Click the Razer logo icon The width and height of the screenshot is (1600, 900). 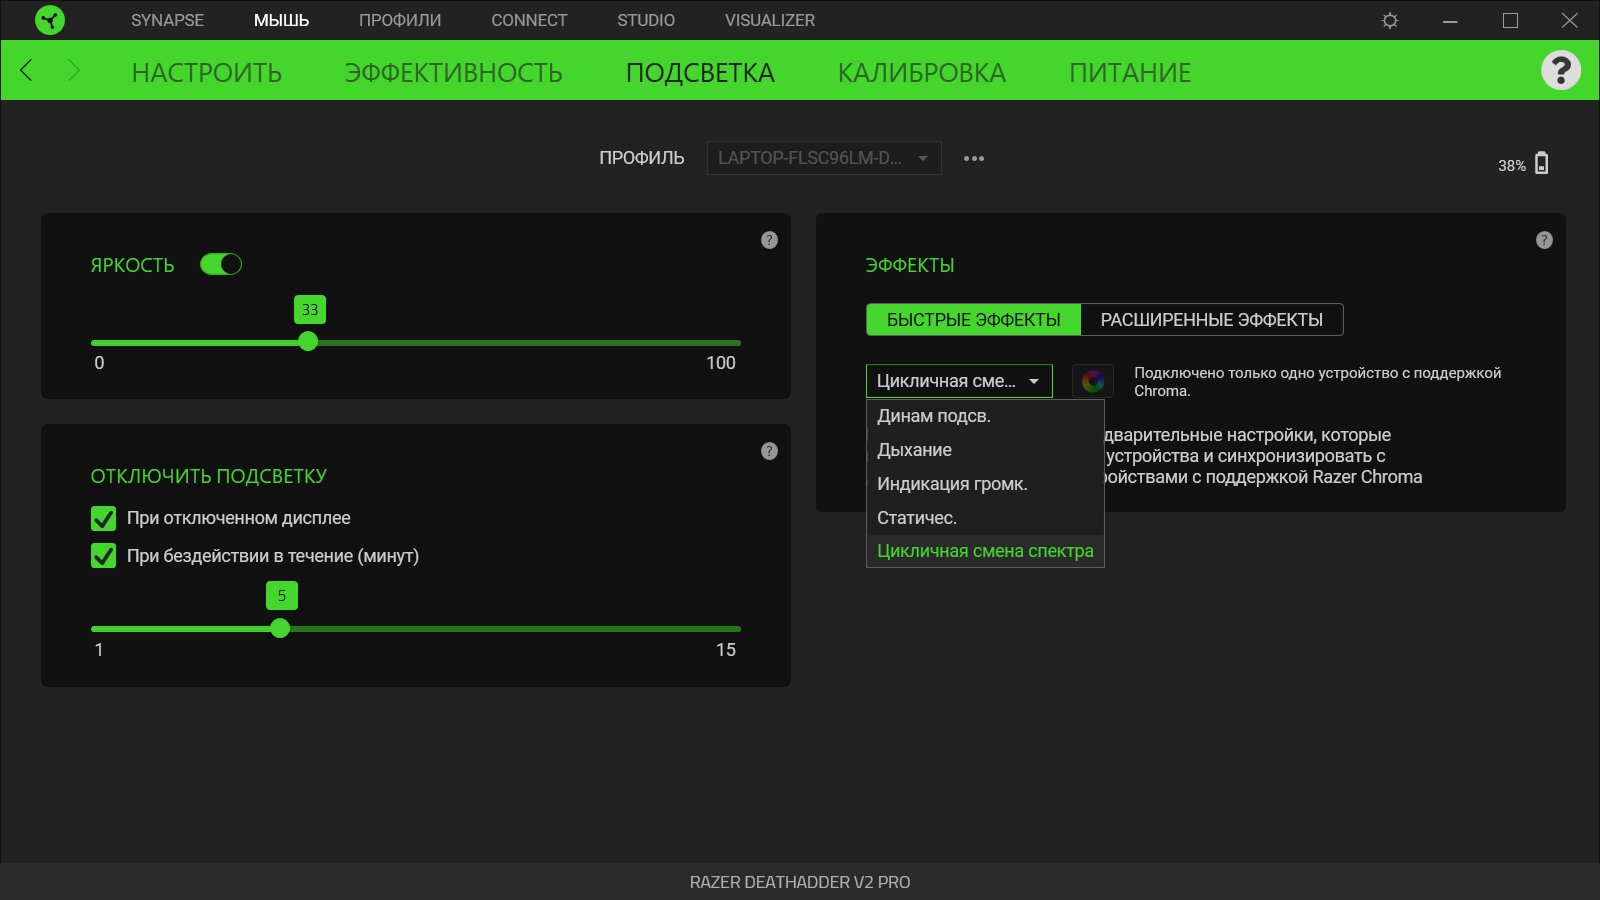(49, 20)
